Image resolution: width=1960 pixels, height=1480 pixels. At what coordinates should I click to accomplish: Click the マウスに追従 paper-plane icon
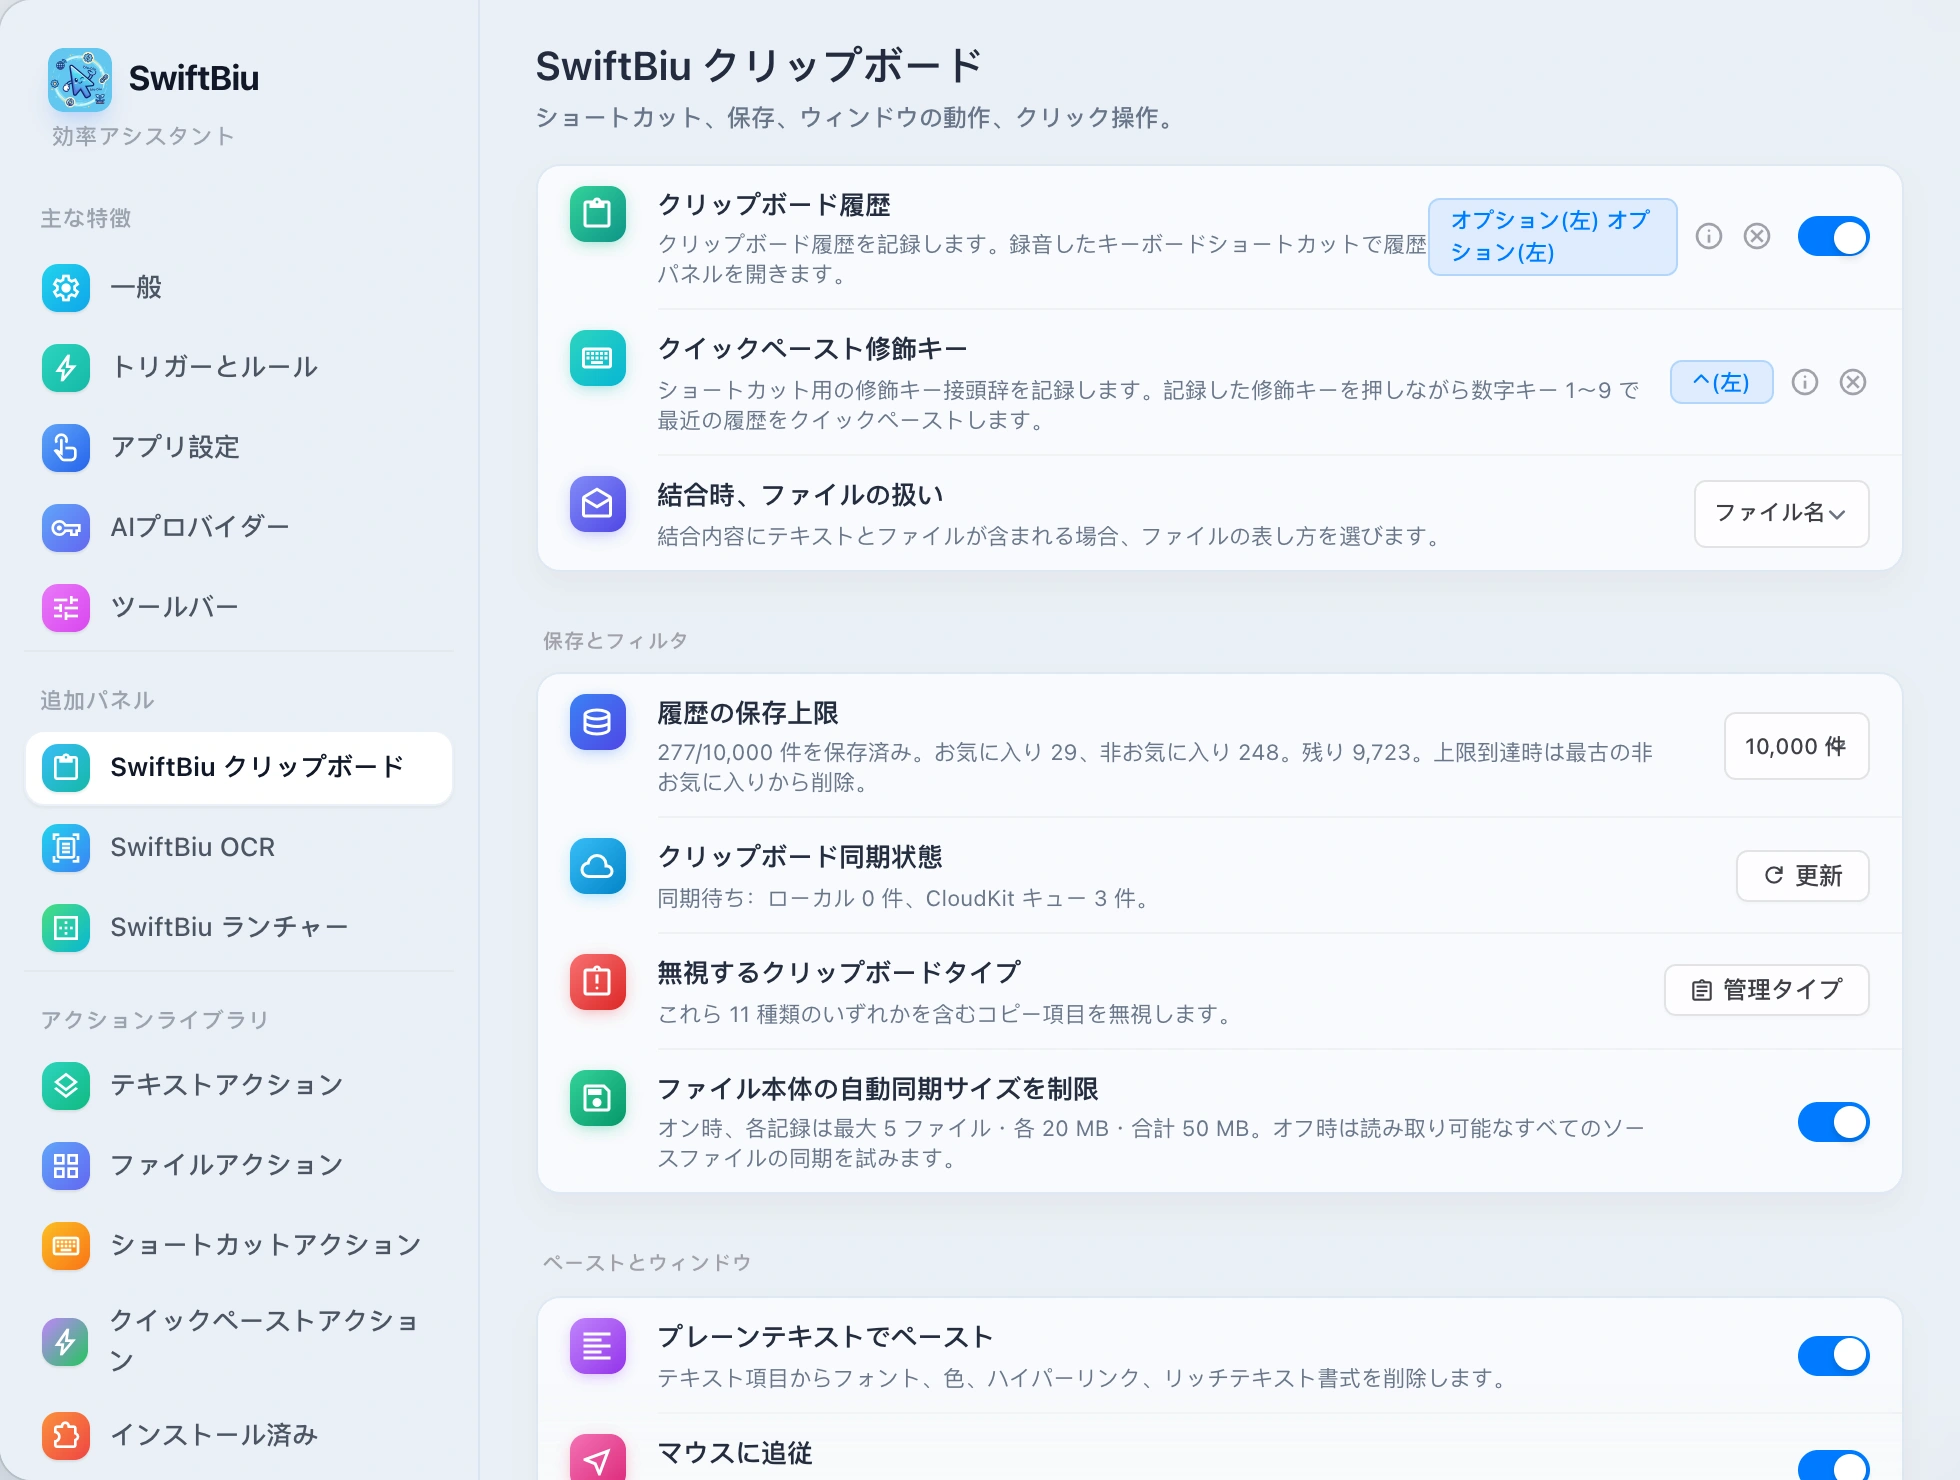coord(598,1458)
